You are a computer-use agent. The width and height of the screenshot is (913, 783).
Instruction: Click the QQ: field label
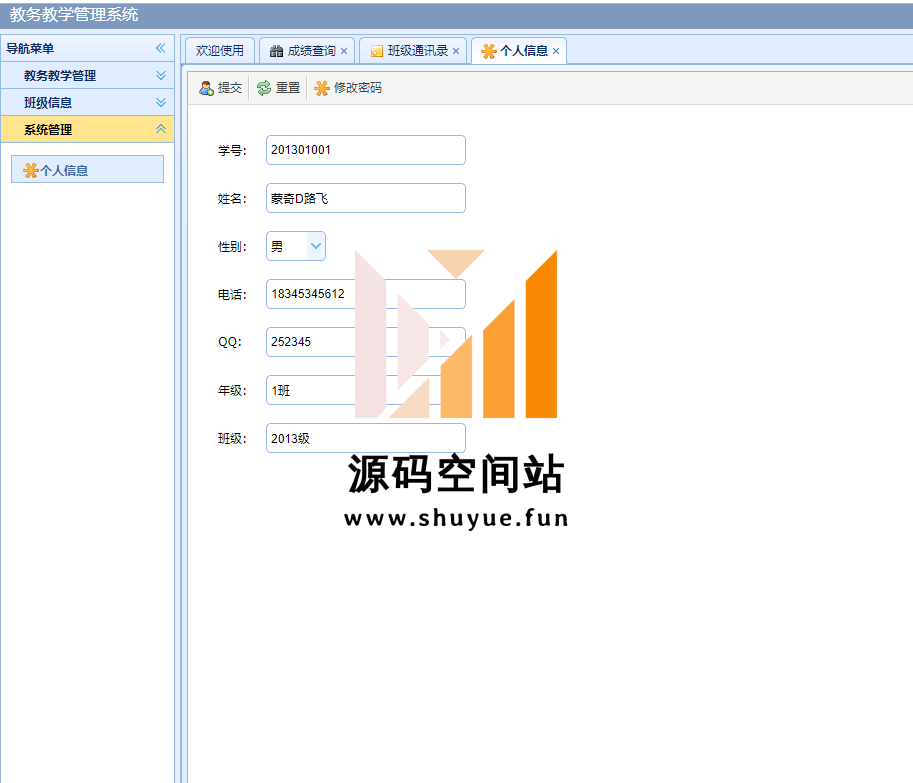[x=230, y=342]
